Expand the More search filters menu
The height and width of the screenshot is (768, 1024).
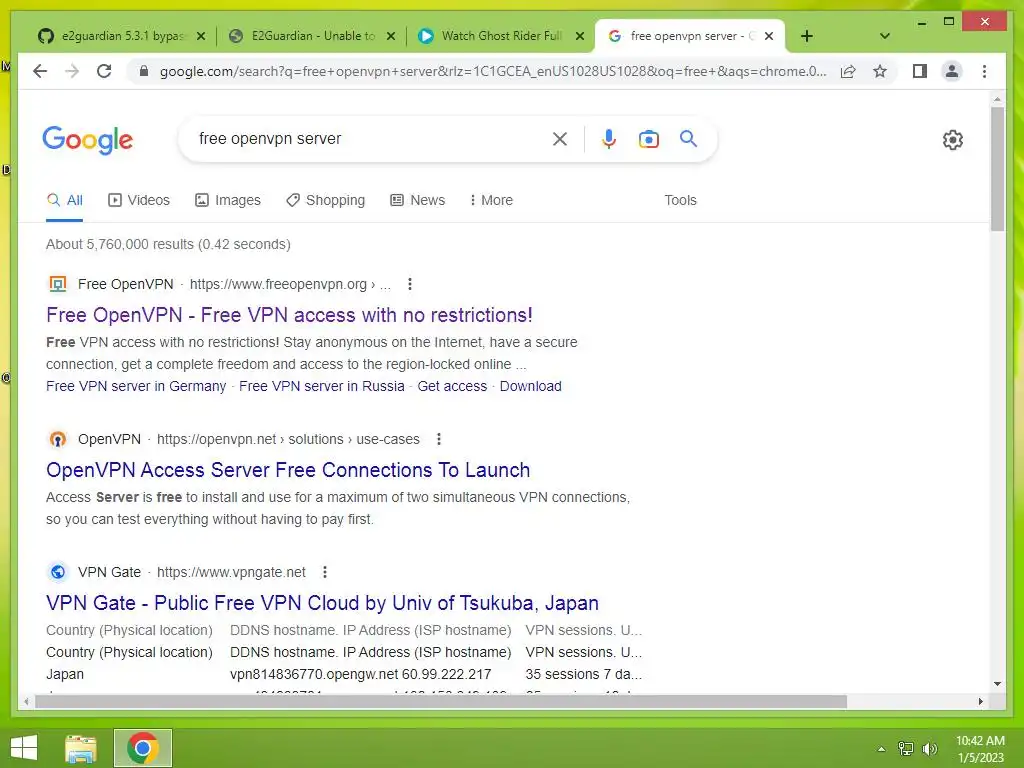[491, 200]
